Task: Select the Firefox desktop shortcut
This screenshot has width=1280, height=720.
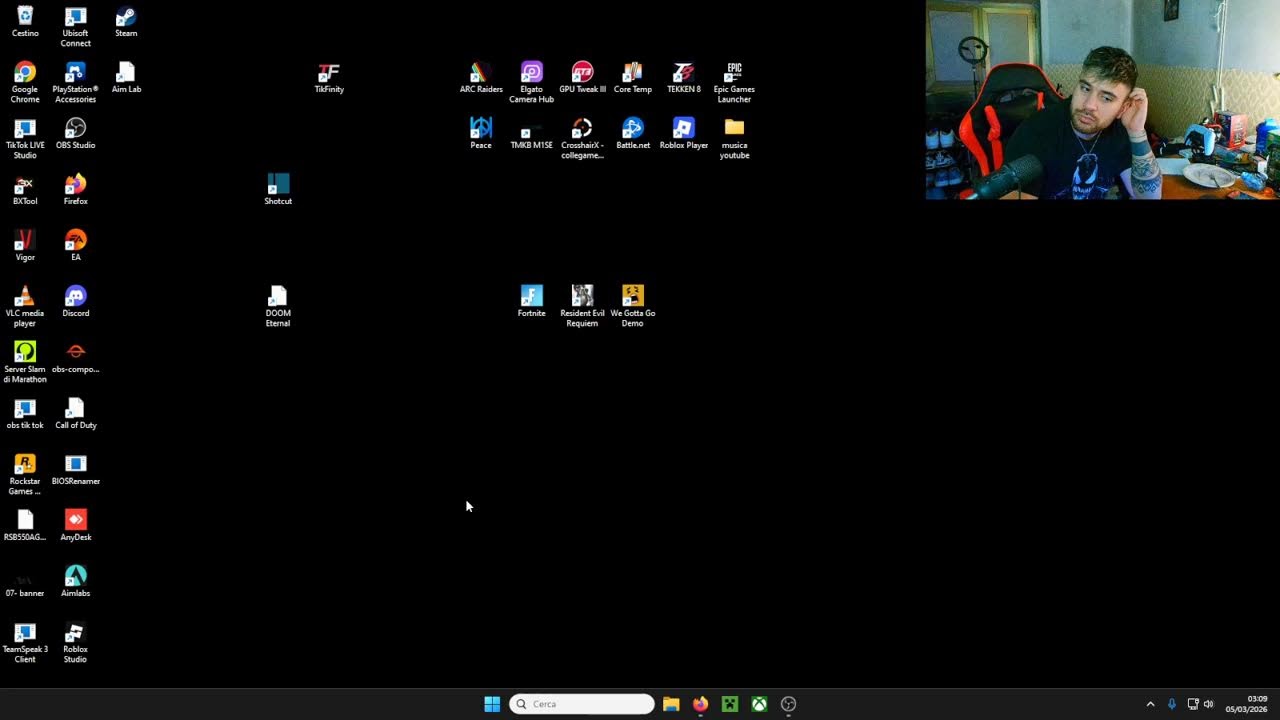Action: [x=75, y=189]
